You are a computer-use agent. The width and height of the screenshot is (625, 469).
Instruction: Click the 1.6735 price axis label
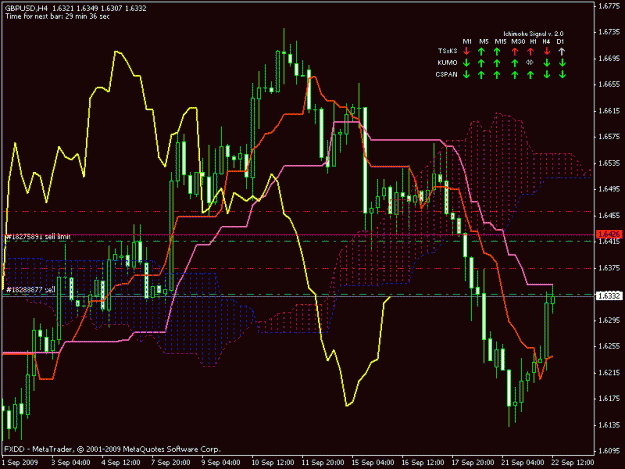click(x=609, y=32)
